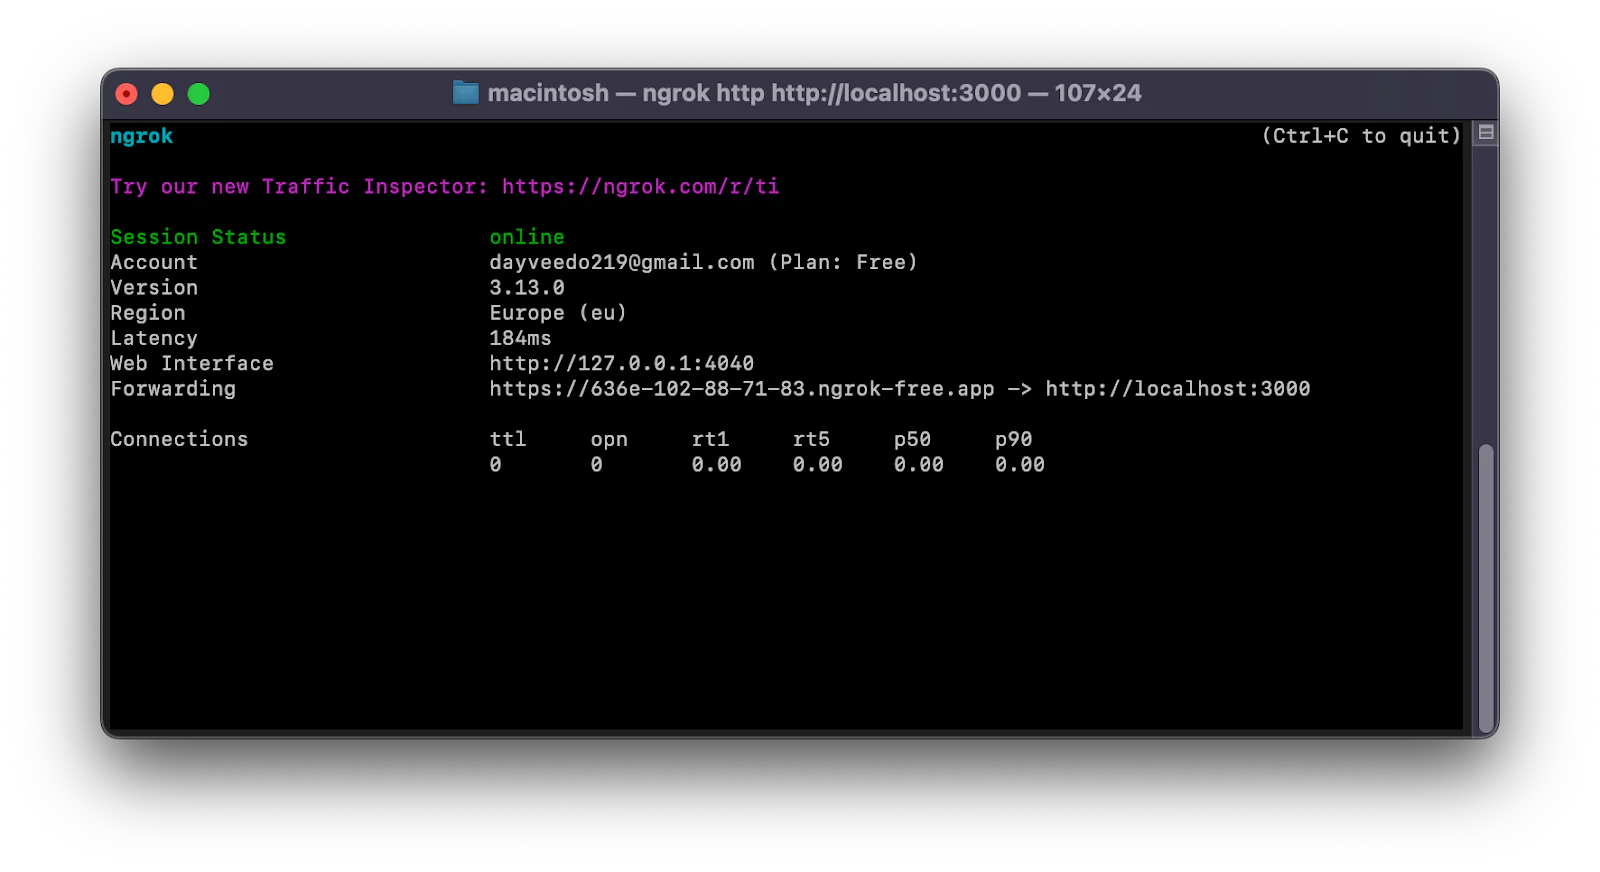Click the "opn" column header

click(x=609, y=440)
